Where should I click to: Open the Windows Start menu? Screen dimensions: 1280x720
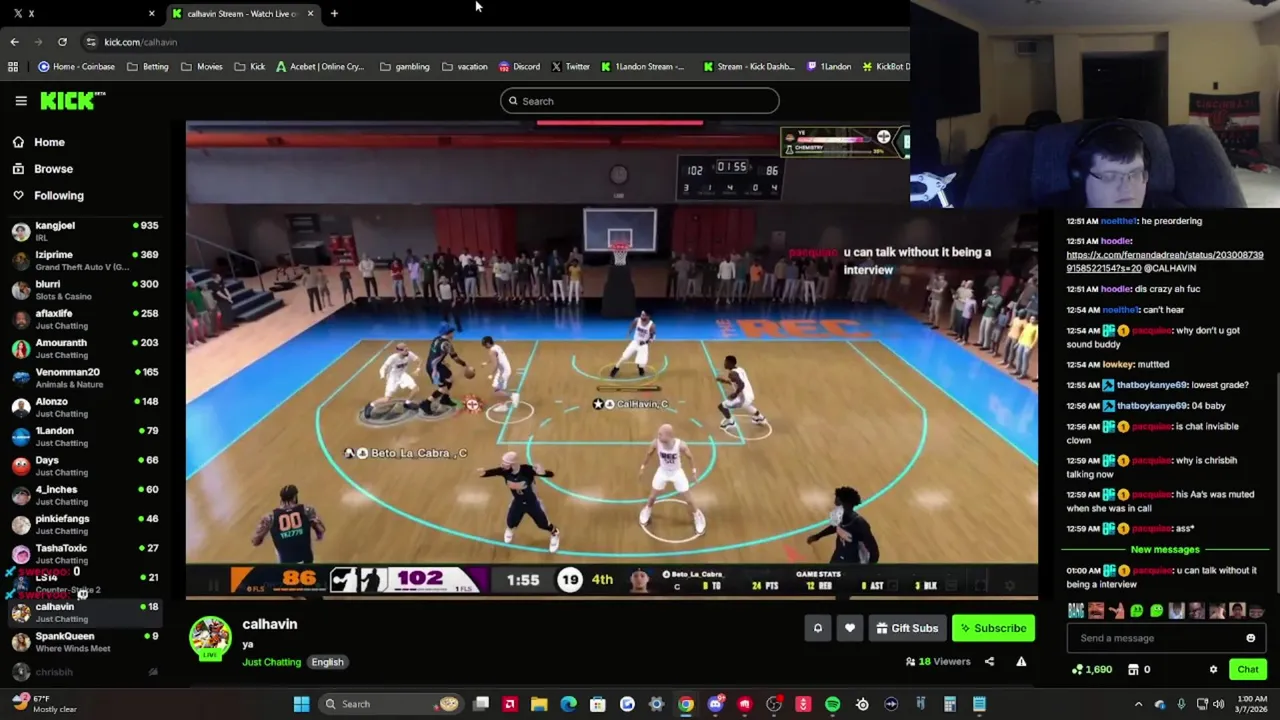(301, 704)
